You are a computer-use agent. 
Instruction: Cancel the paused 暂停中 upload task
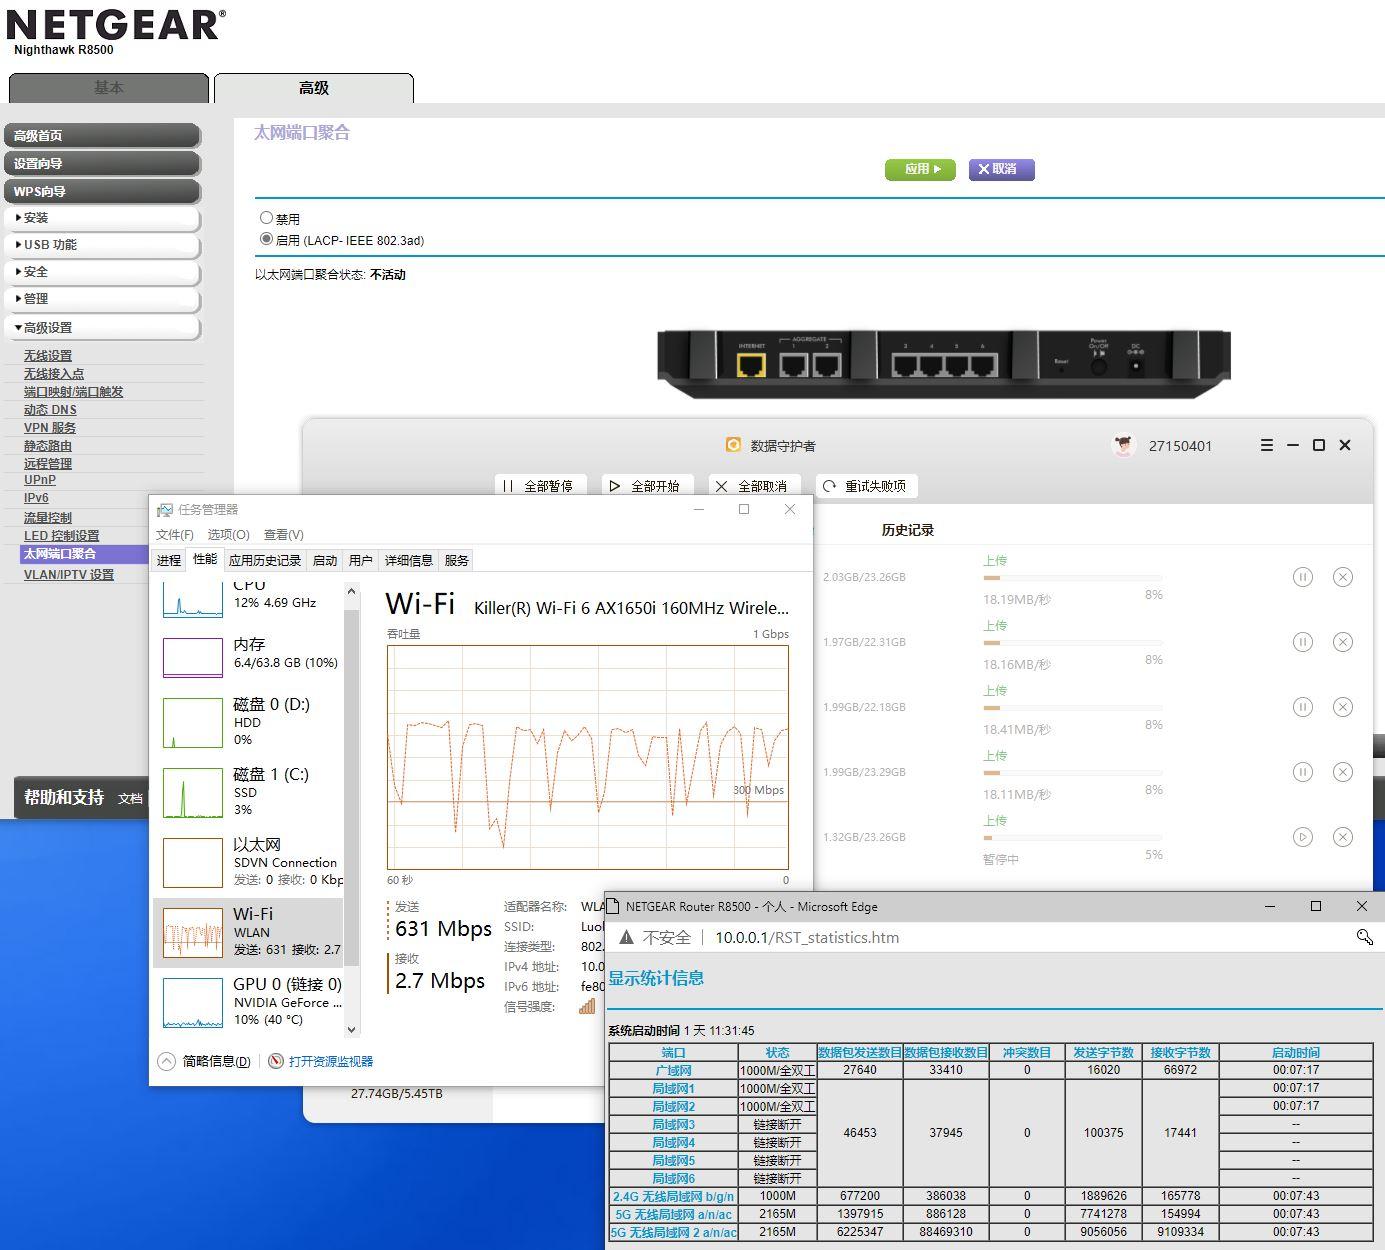1343,837
